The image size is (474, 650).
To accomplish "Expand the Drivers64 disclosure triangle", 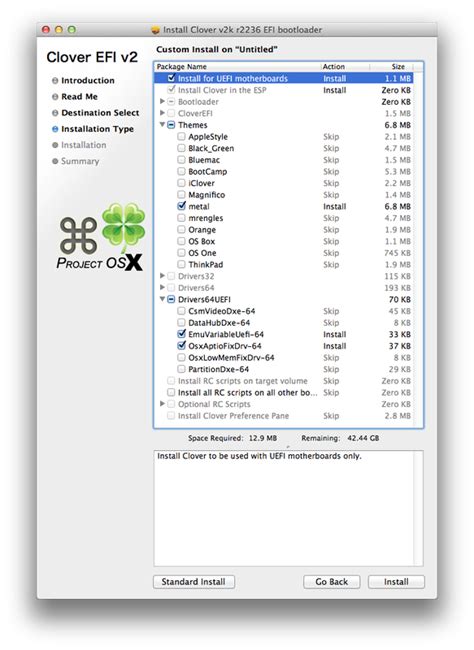I will [162, 287].
